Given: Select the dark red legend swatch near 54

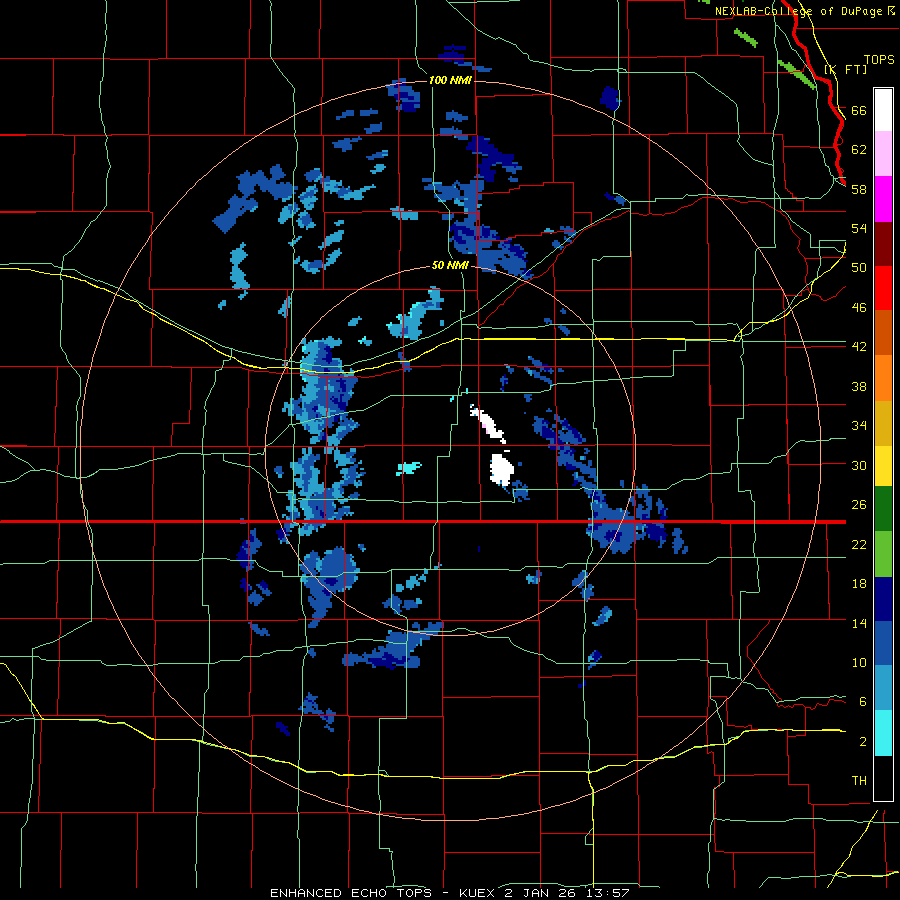Looking at the screenshot, I should pyautogui.click(x=883, y=245).
